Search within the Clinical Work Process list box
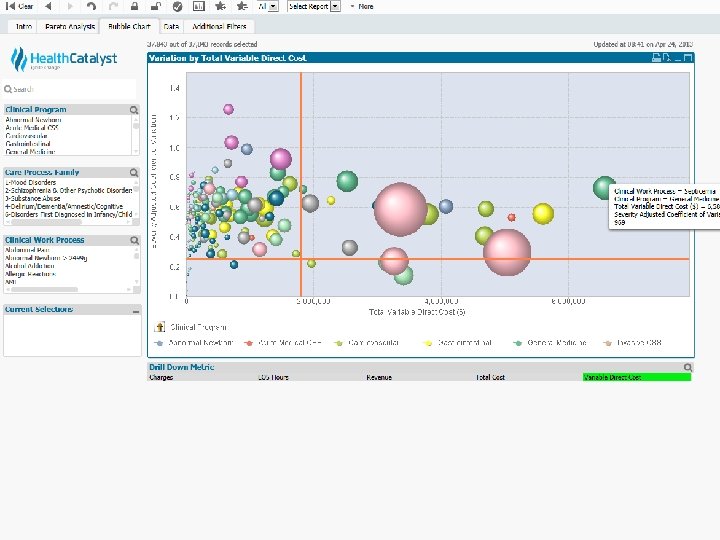The height and width of the screenshot is (540, 720). pyautogui.click(x=134, y=240)
